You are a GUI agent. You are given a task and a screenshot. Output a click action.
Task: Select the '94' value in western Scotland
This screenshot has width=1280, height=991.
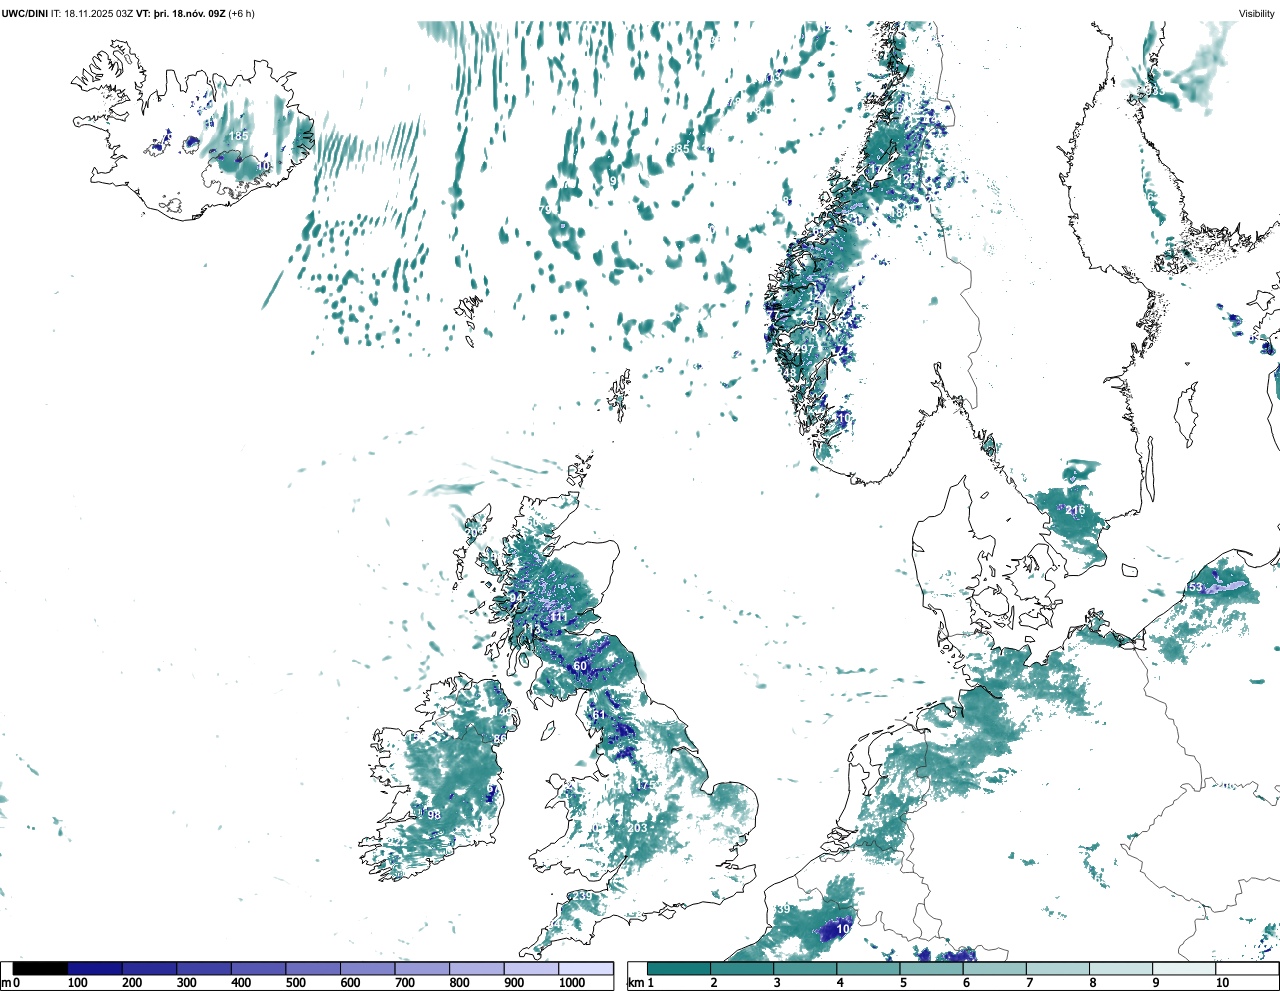click(x=516, y=597)
